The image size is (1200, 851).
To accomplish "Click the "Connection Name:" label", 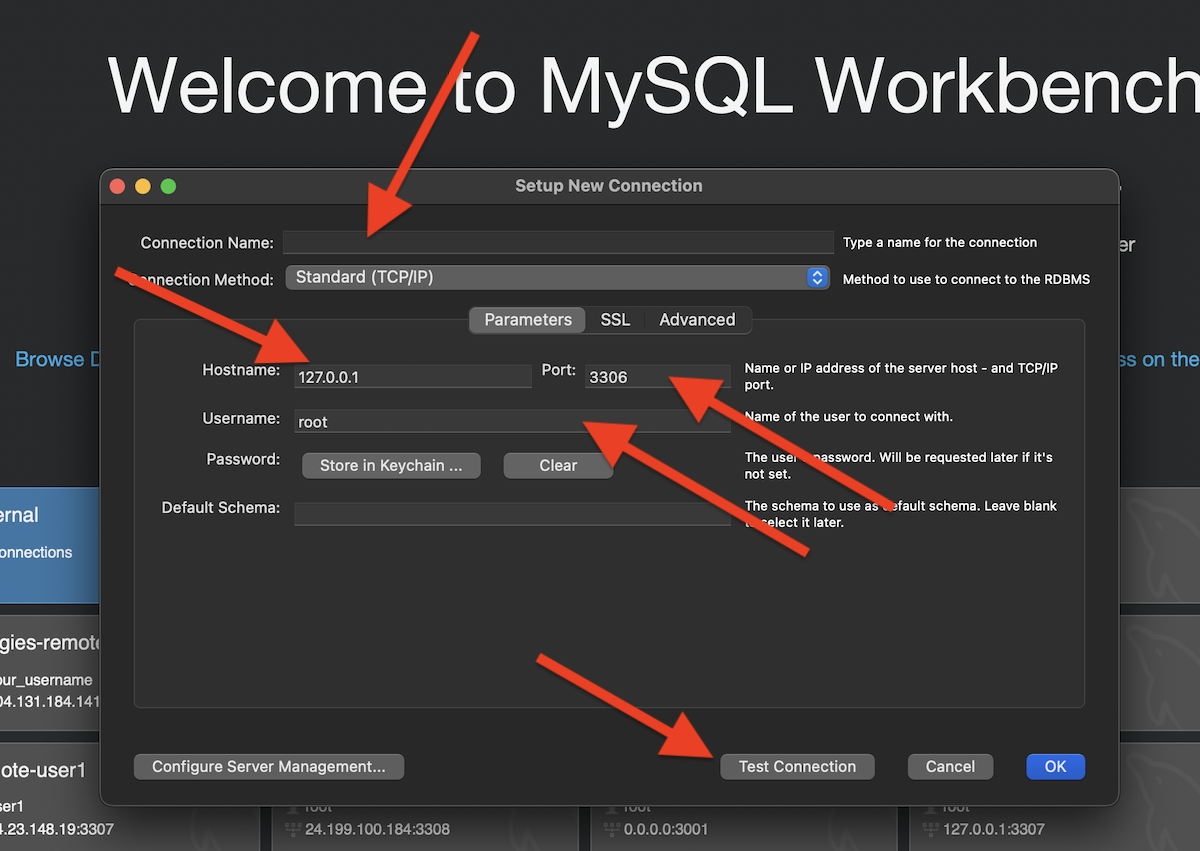I will click(x=207, y=243).
